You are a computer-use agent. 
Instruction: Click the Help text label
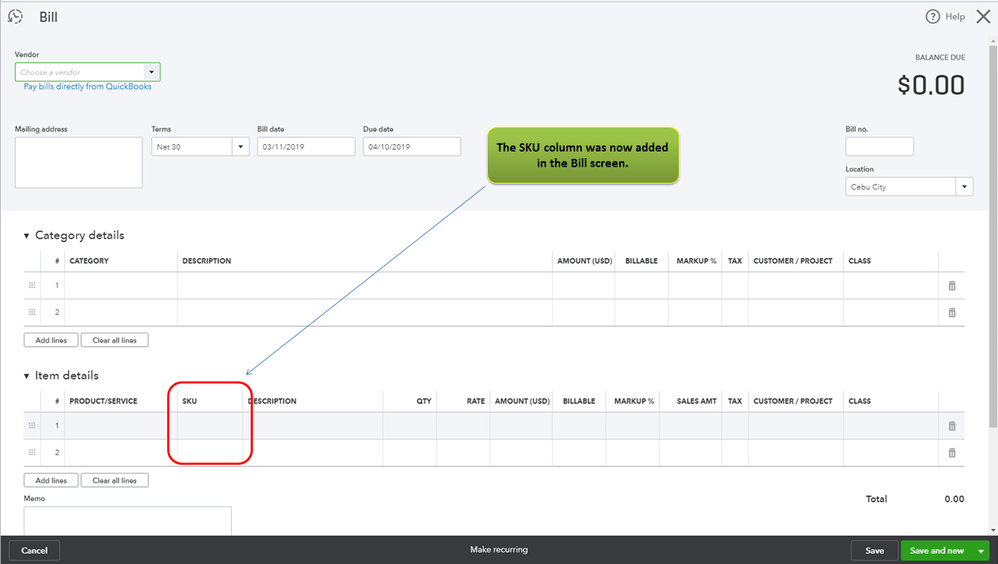pyautogui.click(x=955, y=17)
